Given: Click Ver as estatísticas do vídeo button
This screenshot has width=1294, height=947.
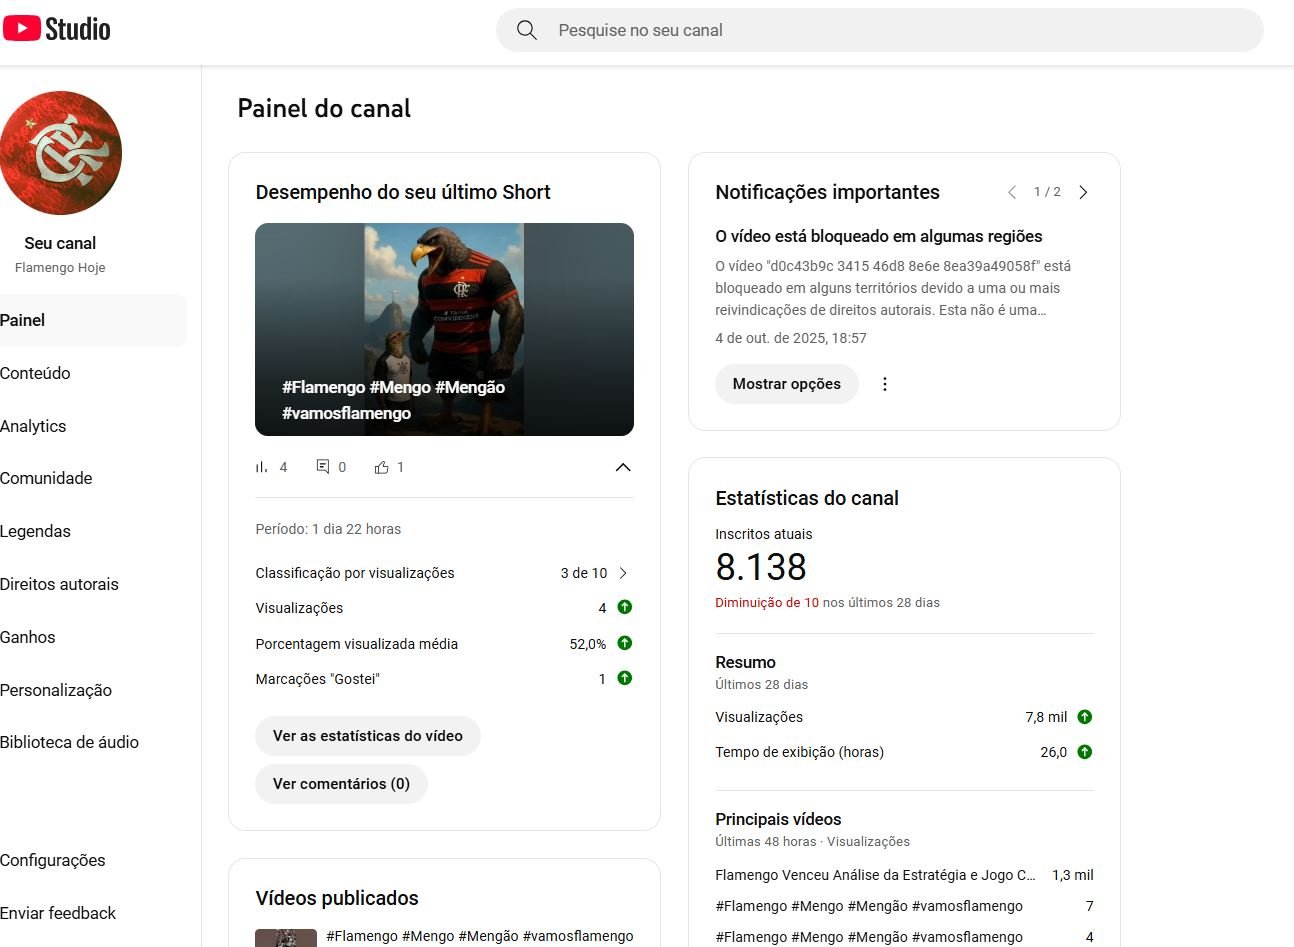Looking at the screenshot, I should tap(368, 736).
